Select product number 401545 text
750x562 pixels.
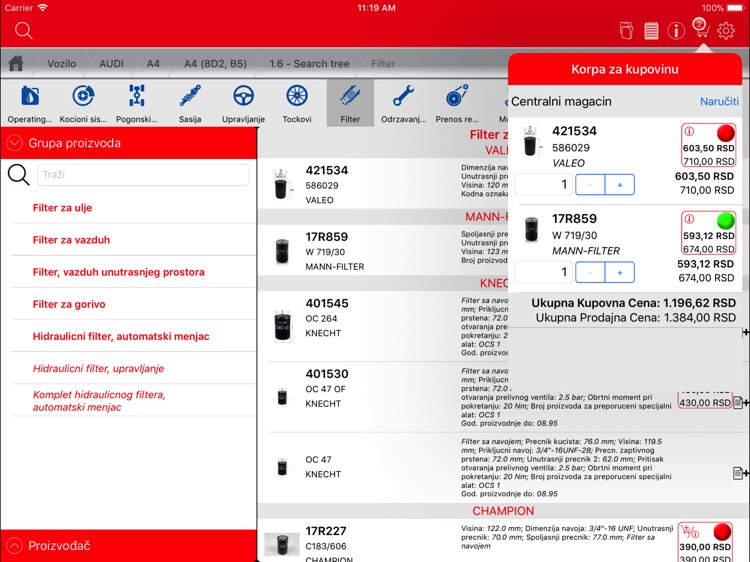[327, 303]
